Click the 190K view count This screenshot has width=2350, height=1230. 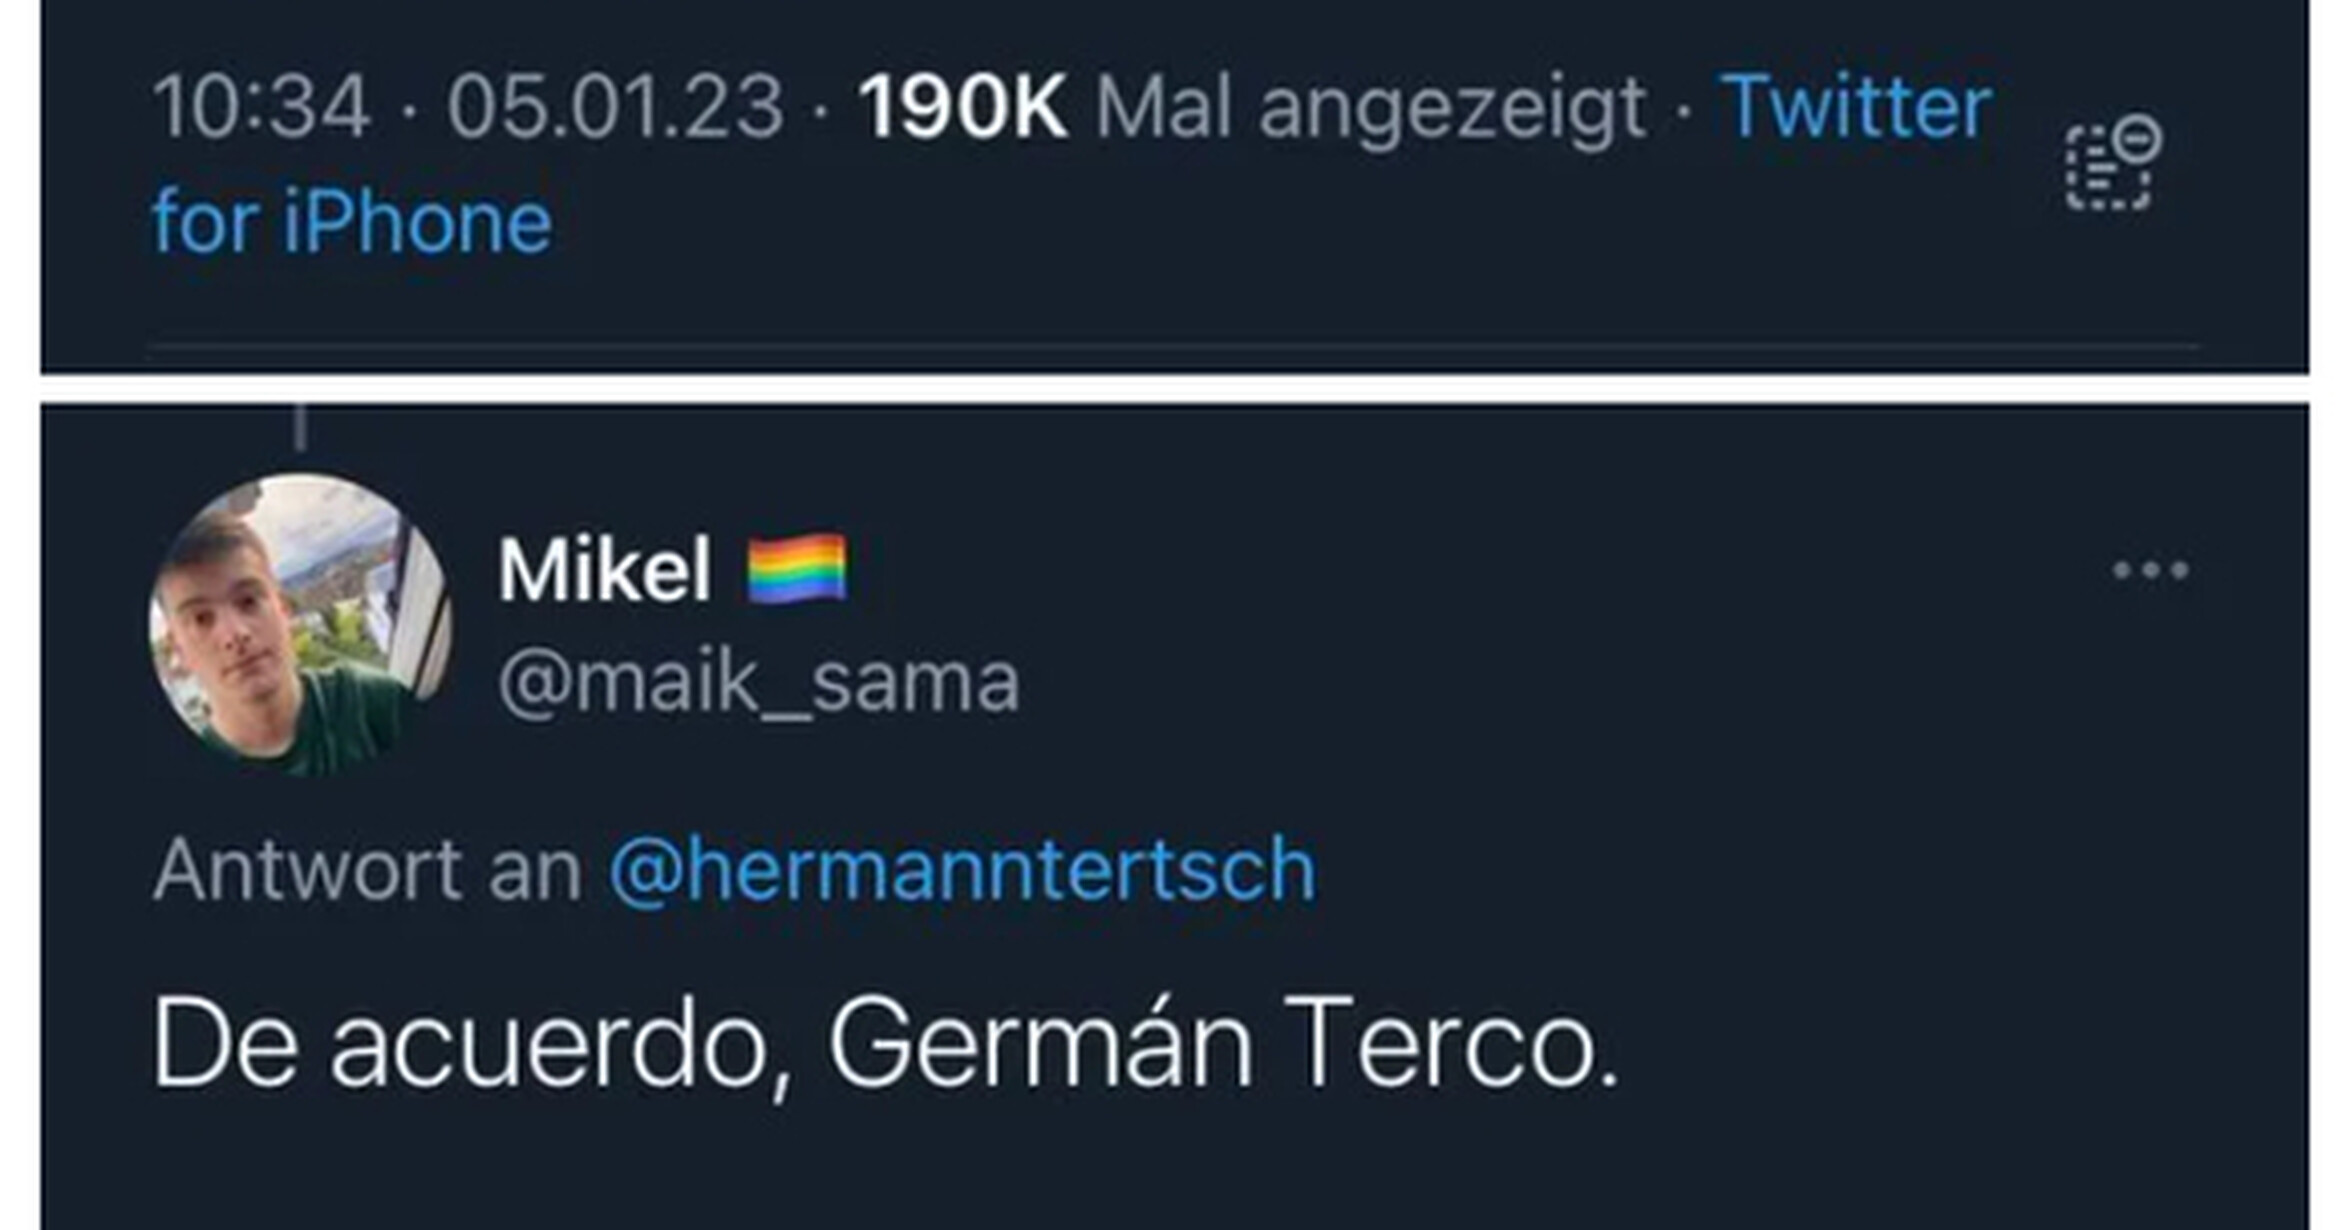[962, 106]
